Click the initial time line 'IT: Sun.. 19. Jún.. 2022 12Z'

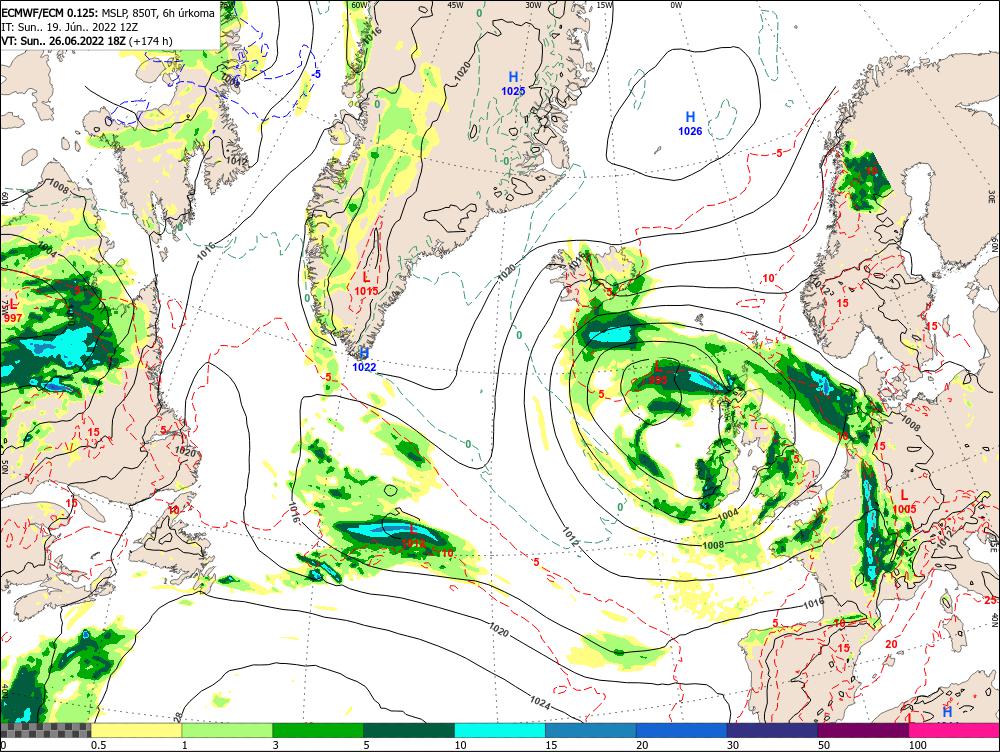[70, 27]
